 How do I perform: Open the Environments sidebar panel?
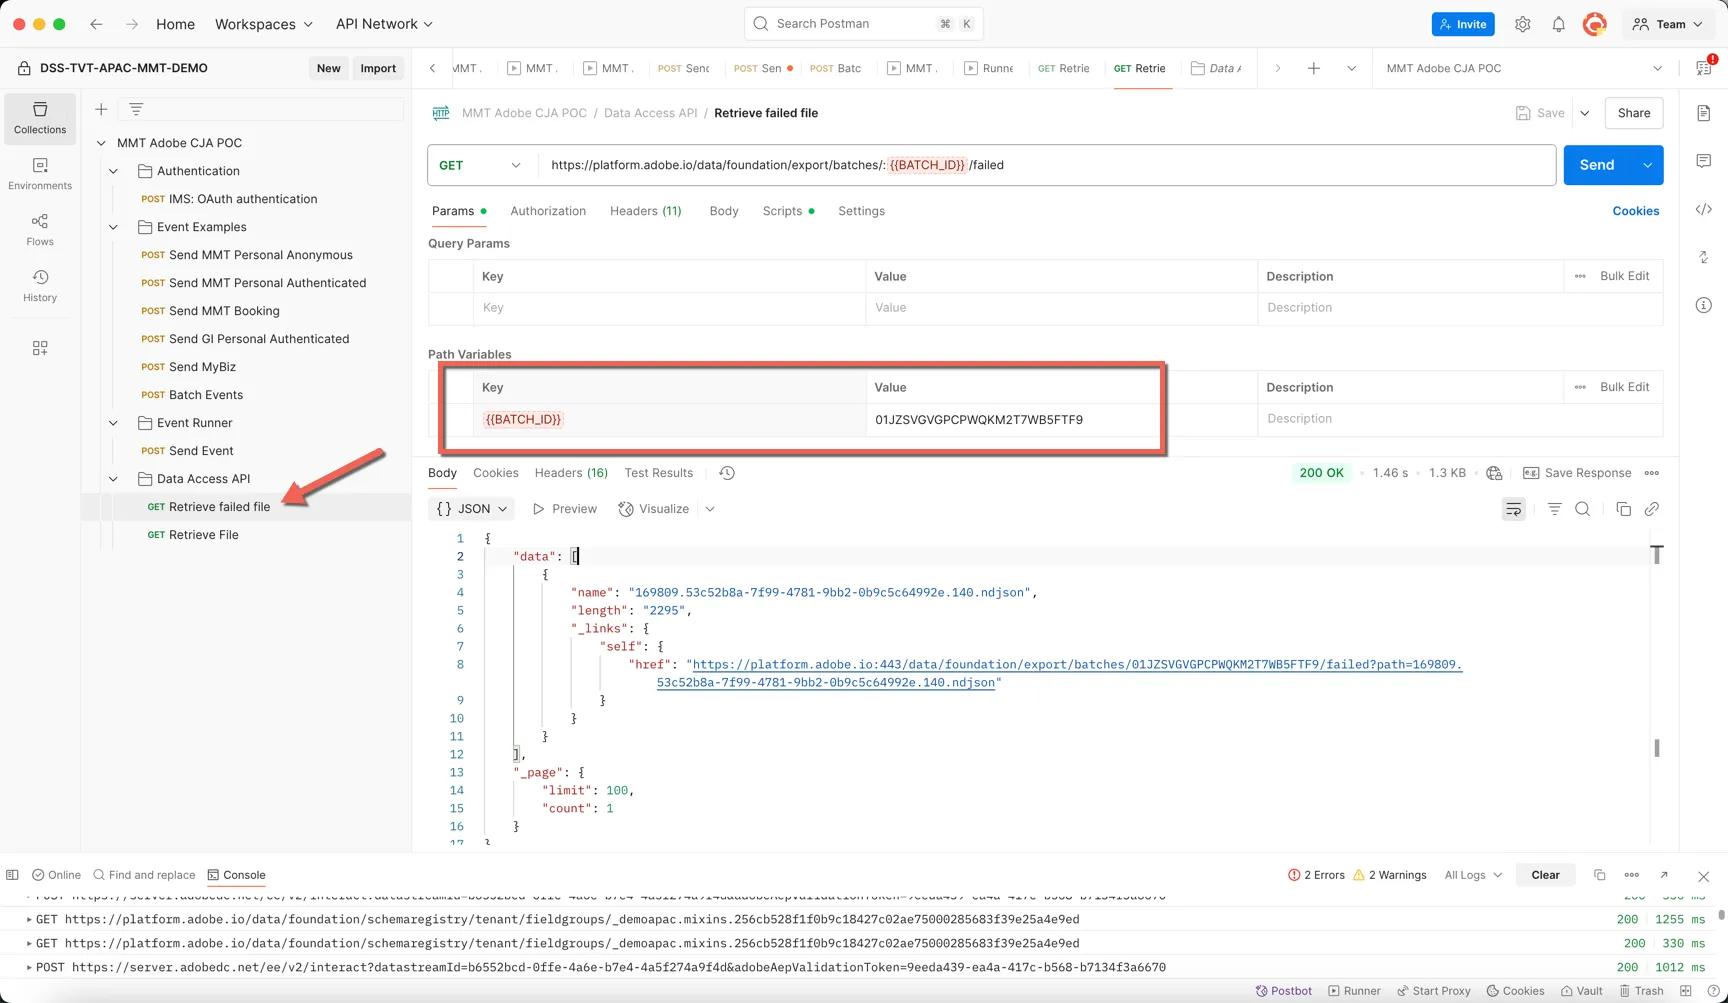pos(40,174)
